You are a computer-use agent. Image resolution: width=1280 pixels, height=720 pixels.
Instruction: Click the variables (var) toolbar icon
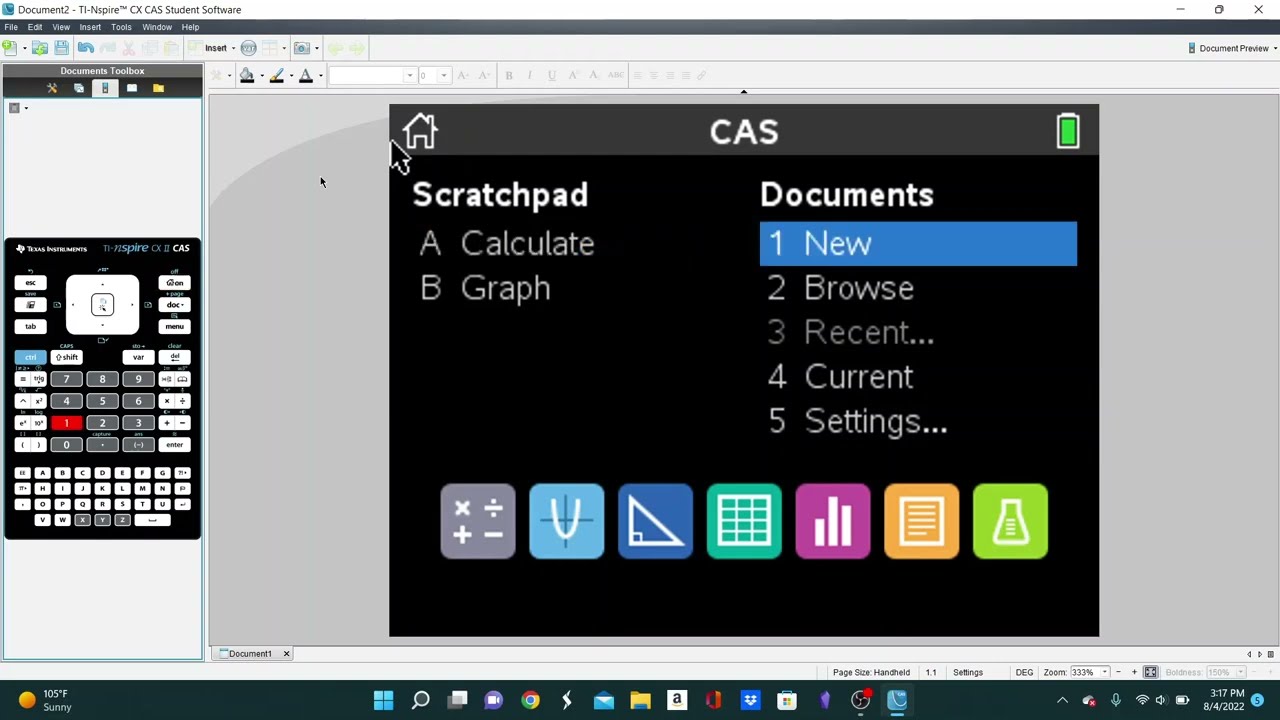click(x=249, y=48)
